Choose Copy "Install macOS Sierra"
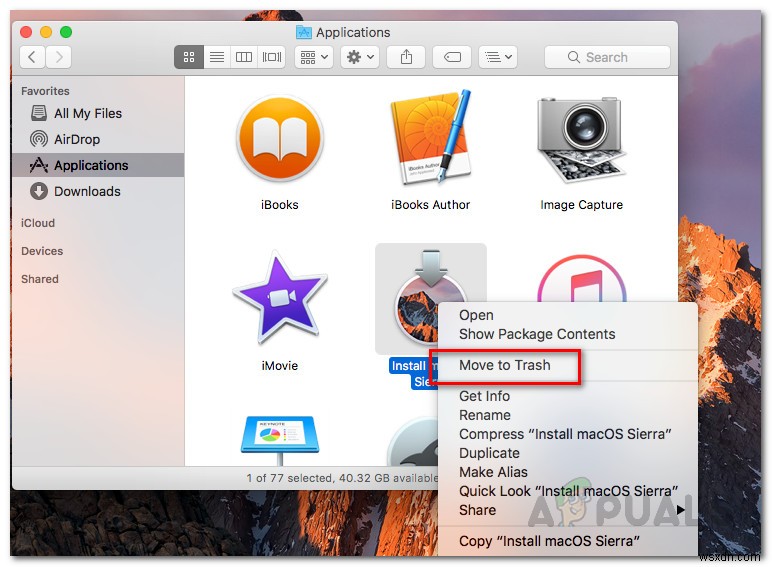This screenshot has height=567, width=772. pos(568,541)
